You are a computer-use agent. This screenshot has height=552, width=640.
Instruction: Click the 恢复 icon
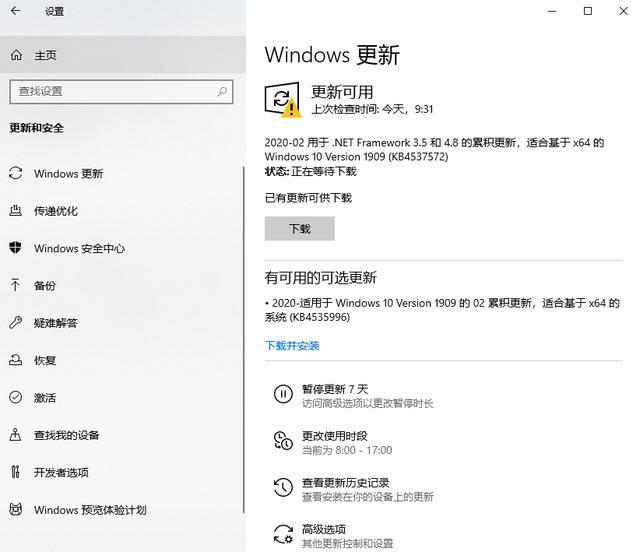(16, 360)
